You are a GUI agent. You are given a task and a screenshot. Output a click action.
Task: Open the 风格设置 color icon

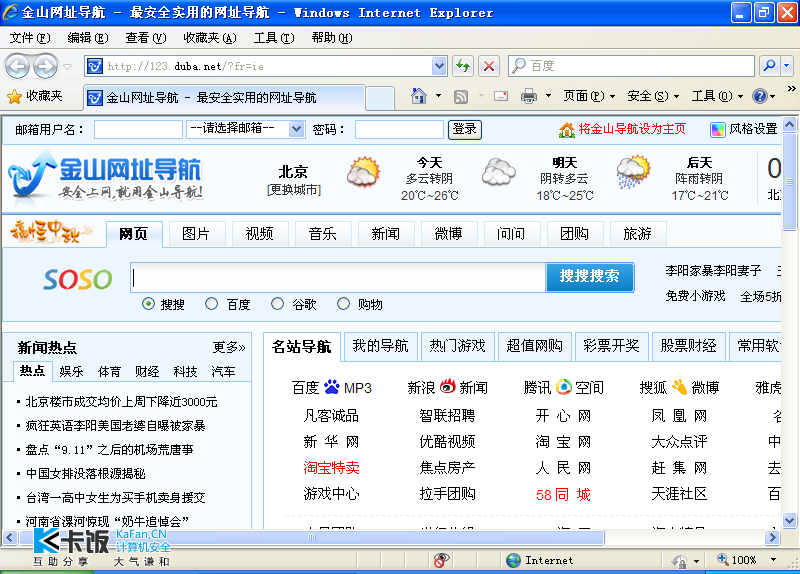(x=717, y=130)
